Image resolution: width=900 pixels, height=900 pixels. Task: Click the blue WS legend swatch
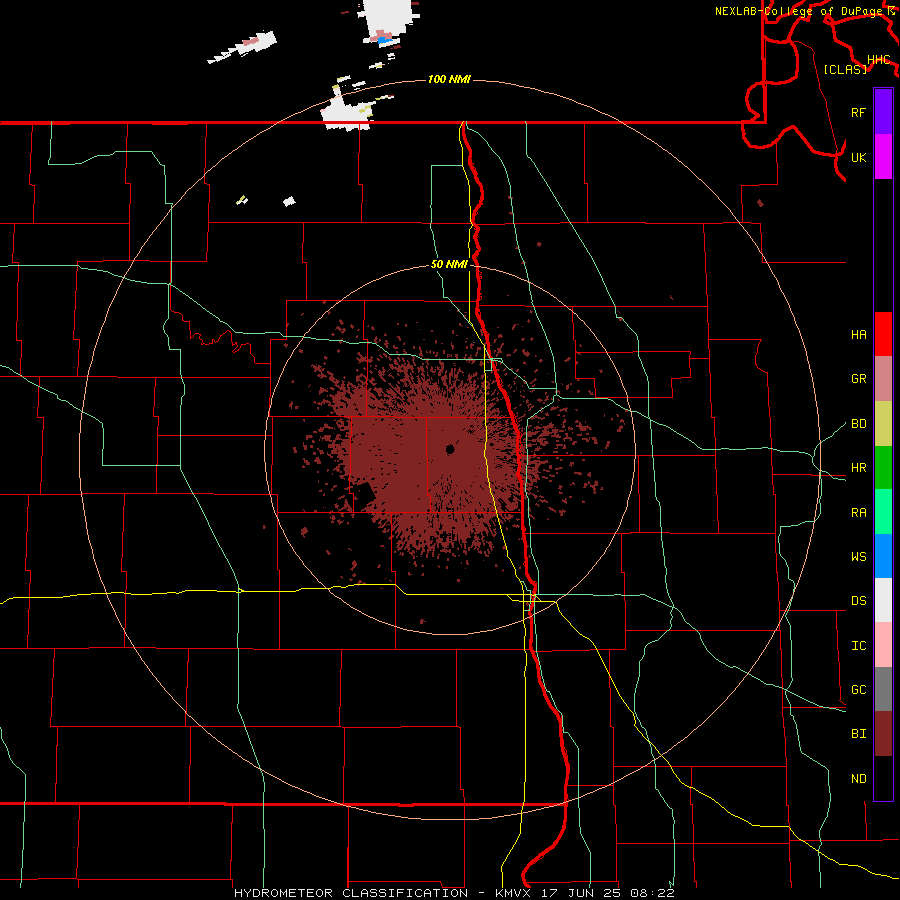coord(883,556)
